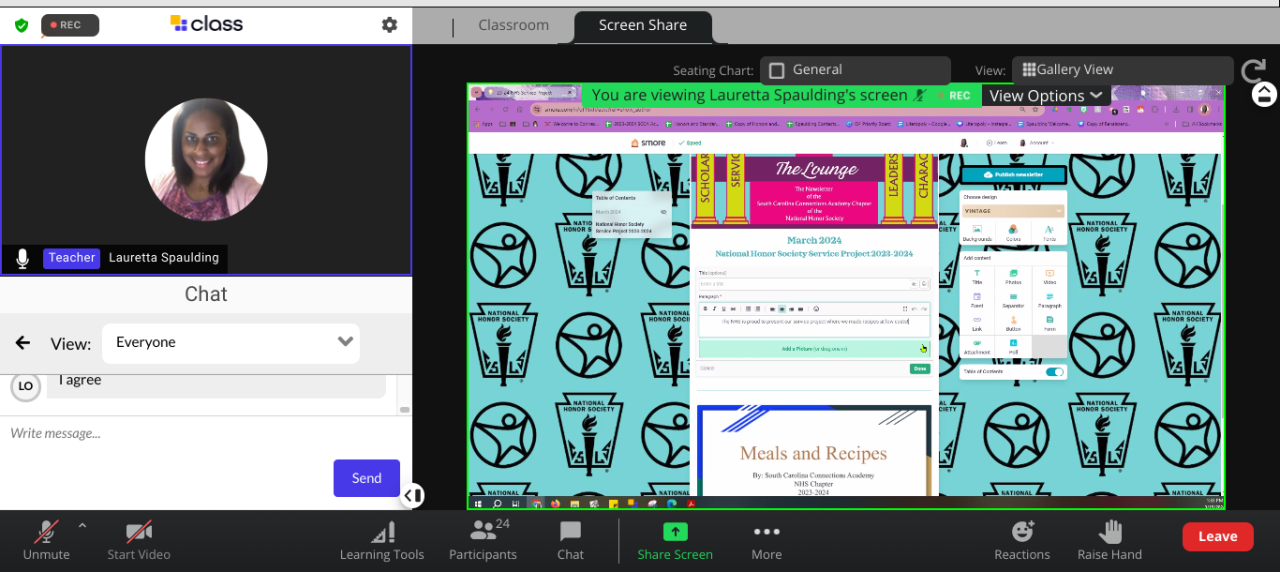The width and height of the screenshot is (1280, 572).
Task: Switch to the Classroom tab
Action: point(514,25)
